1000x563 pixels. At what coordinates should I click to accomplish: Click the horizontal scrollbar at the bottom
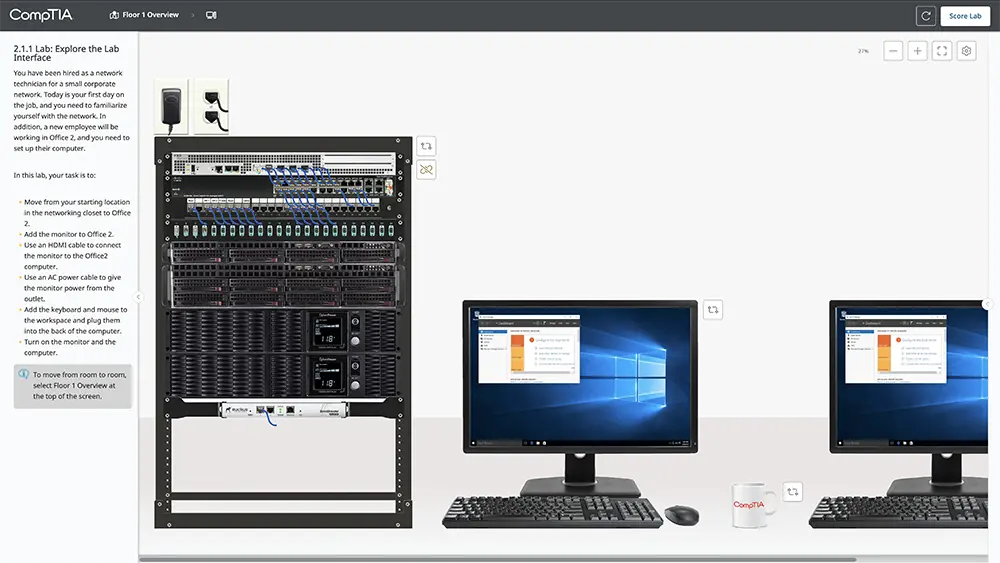[500, 558]
